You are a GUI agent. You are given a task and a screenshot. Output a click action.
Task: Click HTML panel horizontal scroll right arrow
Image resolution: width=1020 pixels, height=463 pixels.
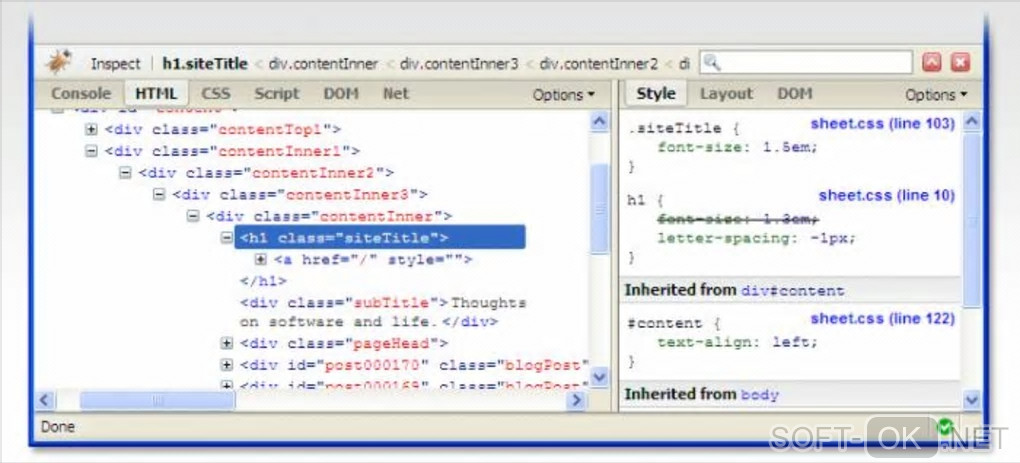576,400
